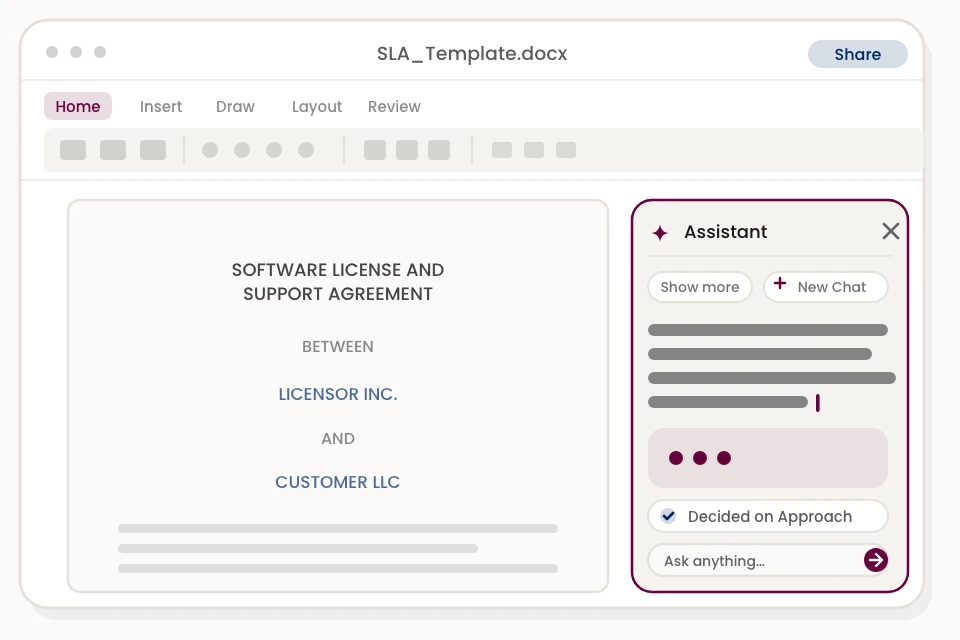Open the Home ribbon tab
960x640 pixels.
(78, 106)
